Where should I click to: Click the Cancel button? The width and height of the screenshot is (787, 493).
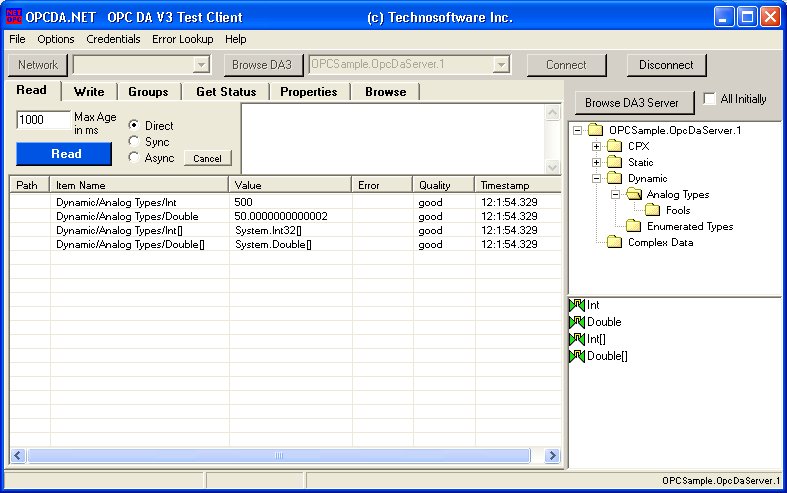pos(207,158)
